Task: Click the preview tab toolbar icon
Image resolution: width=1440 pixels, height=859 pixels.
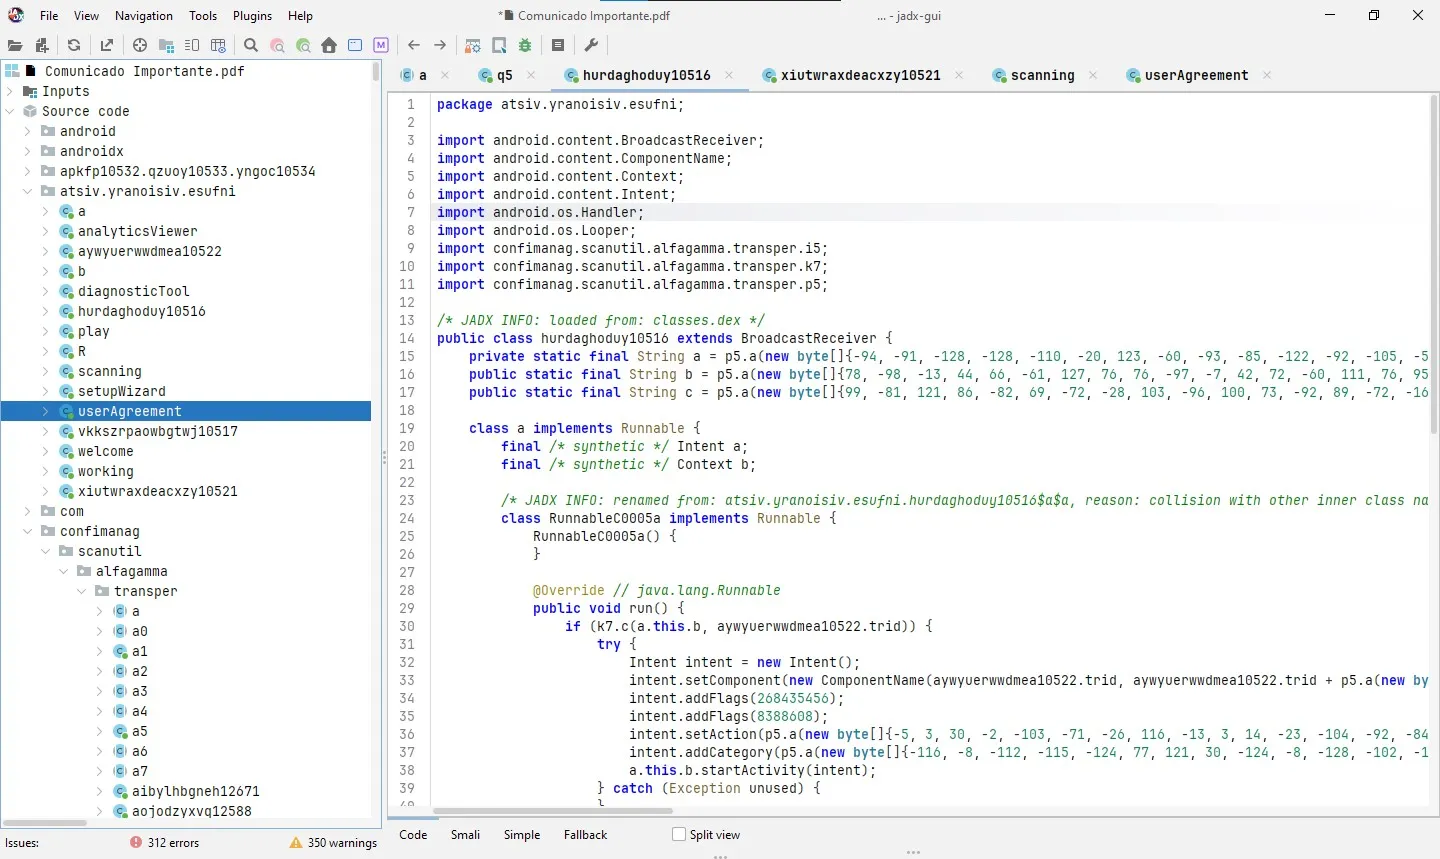Action: (192, 45)
